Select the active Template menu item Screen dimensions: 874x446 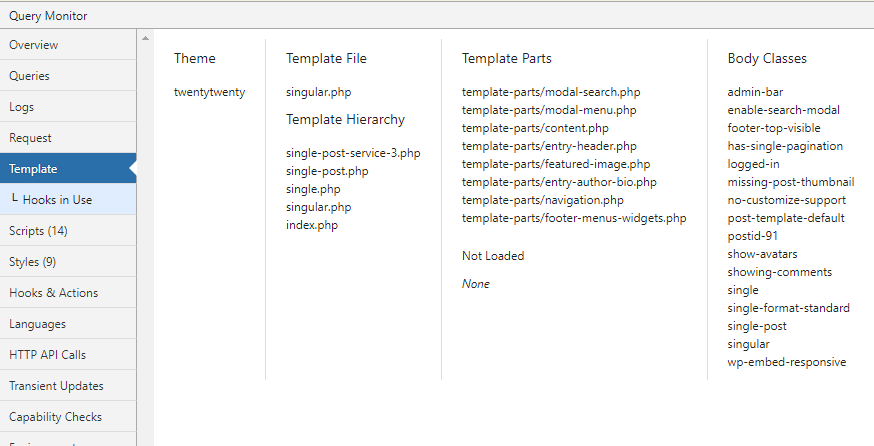point(68,168)
